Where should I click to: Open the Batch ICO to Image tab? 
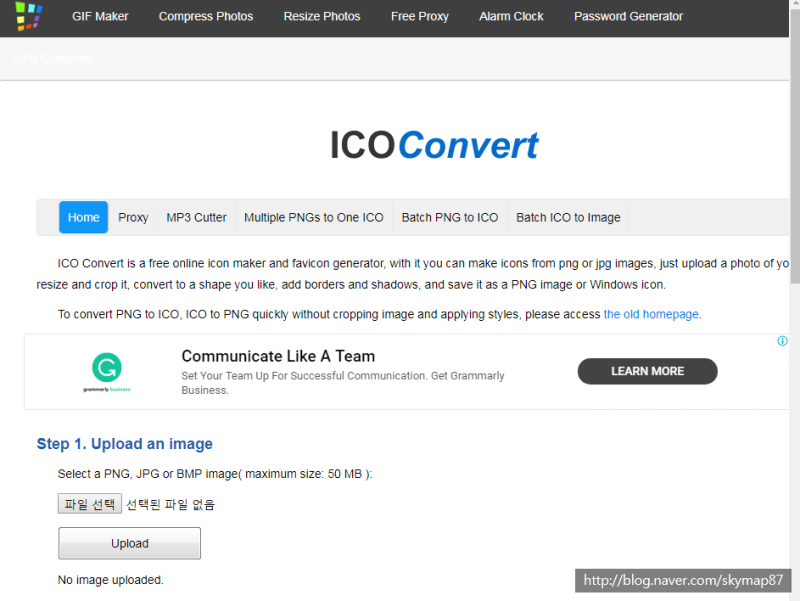[568, 217]
